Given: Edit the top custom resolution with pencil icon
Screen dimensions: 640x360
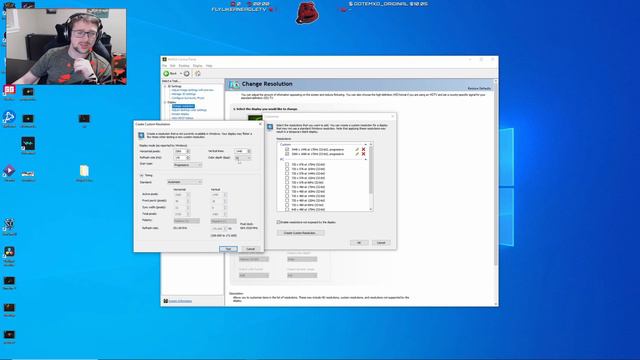Looking at the screenshot, I should [357, 149].
